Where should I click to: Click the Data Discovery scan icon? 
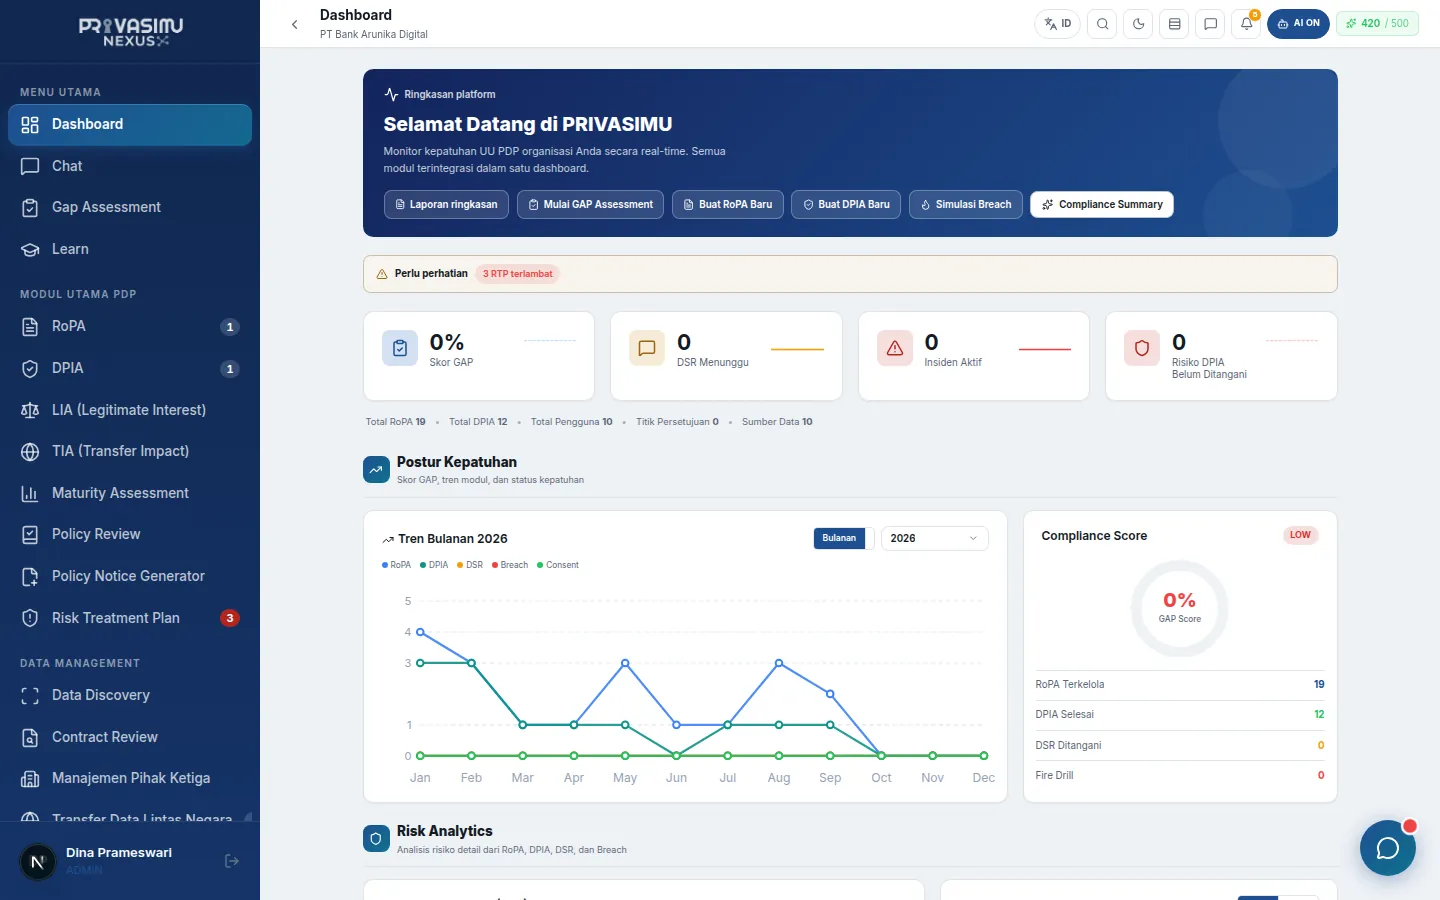tap(30, 695)
